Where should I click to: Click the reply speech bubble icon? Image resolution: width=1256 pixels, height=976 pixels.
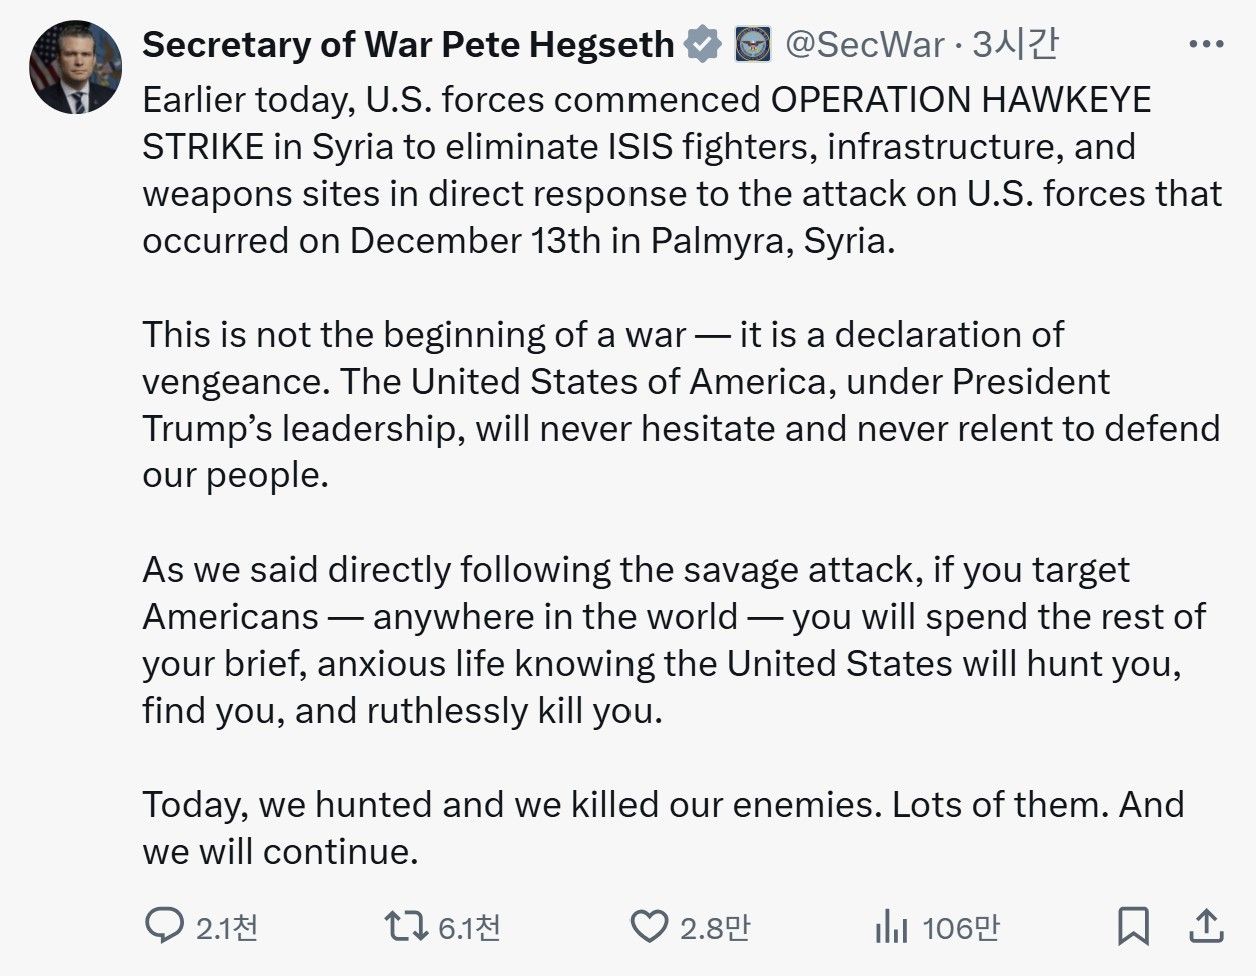[164, 926]
